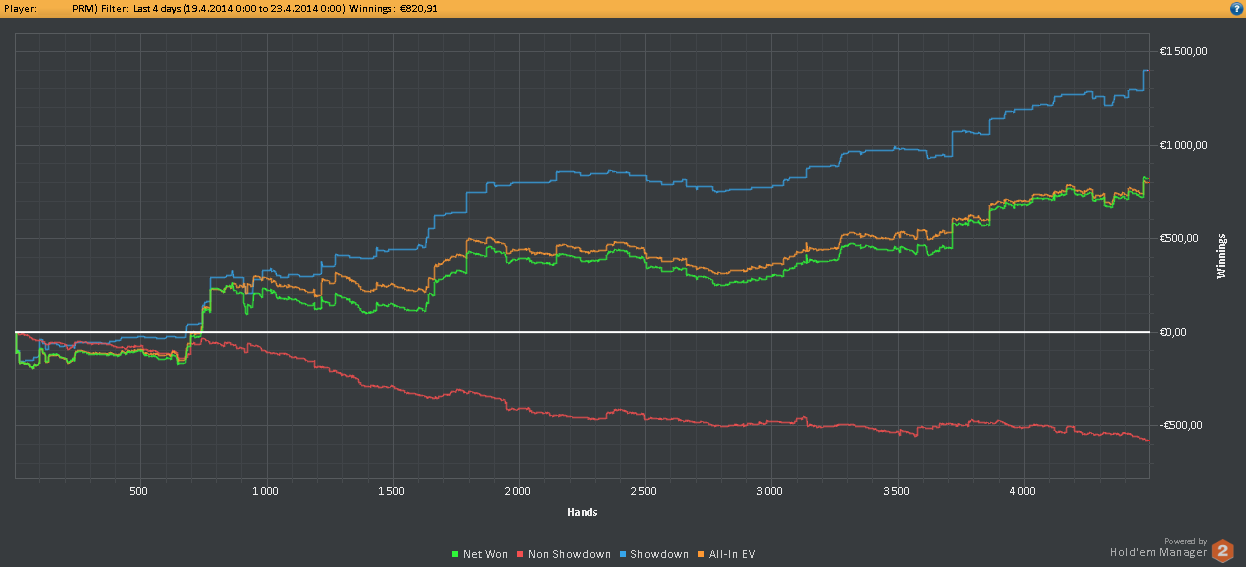Viewport: 1246px width, 567px height.
Task: Click the Winnings €820,91 summary text
Action: (393, 8)
